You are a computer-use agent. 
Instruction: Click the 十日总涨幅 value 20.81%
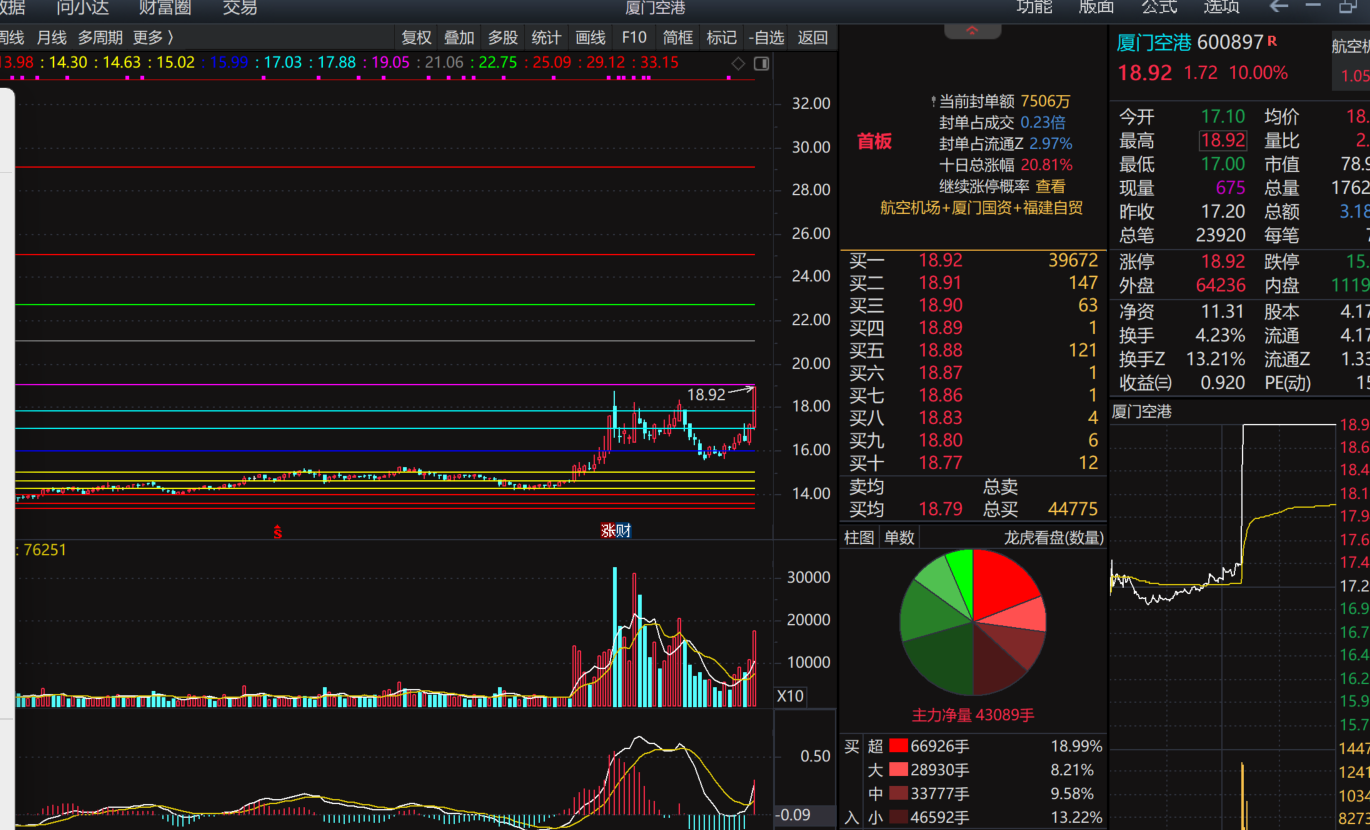click(x=1046, y=165)
